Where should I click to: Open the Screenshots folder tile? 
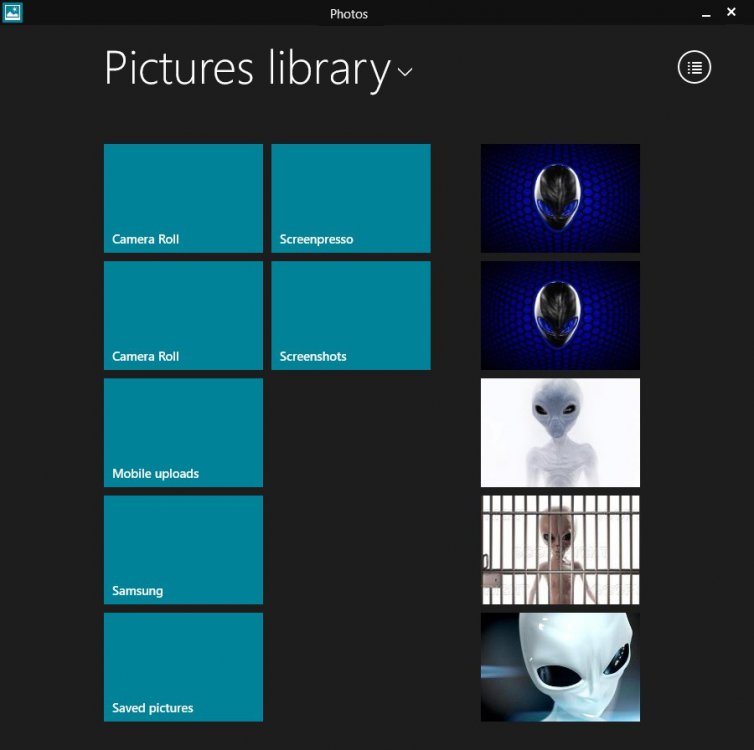pos(350,315)
